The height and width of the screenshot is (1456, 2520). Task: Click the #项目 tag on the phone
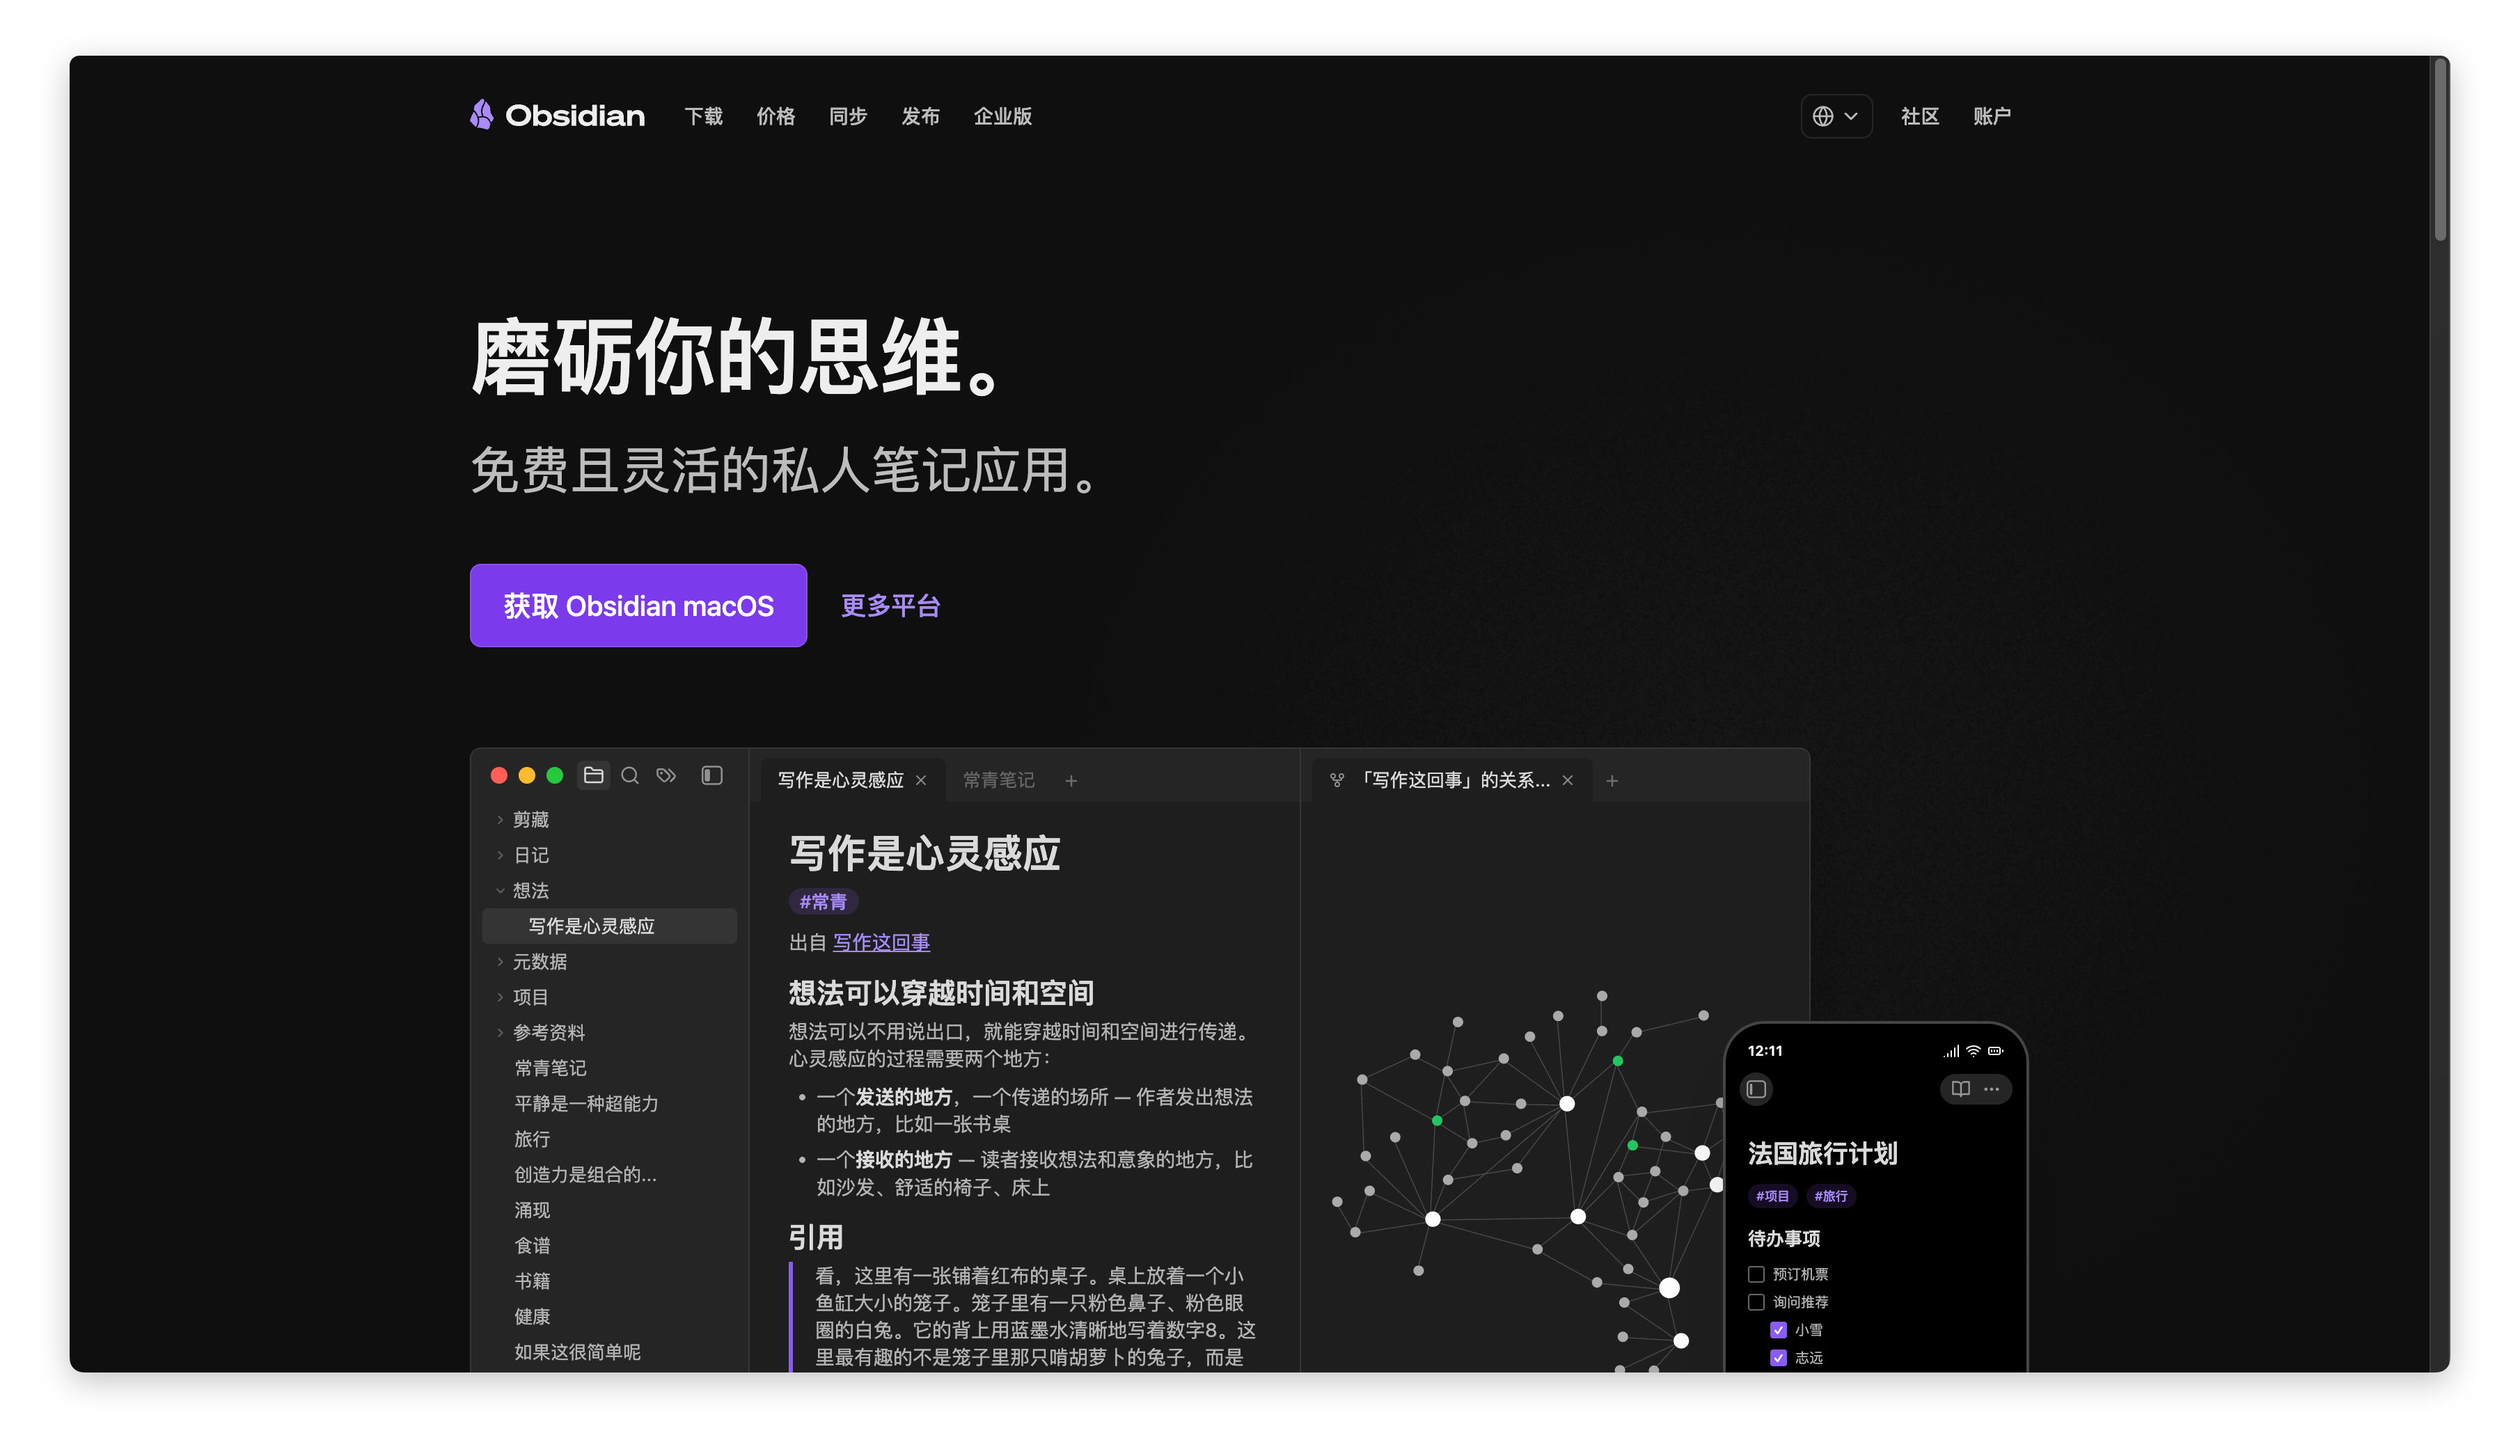(x=1773, y=1196)
